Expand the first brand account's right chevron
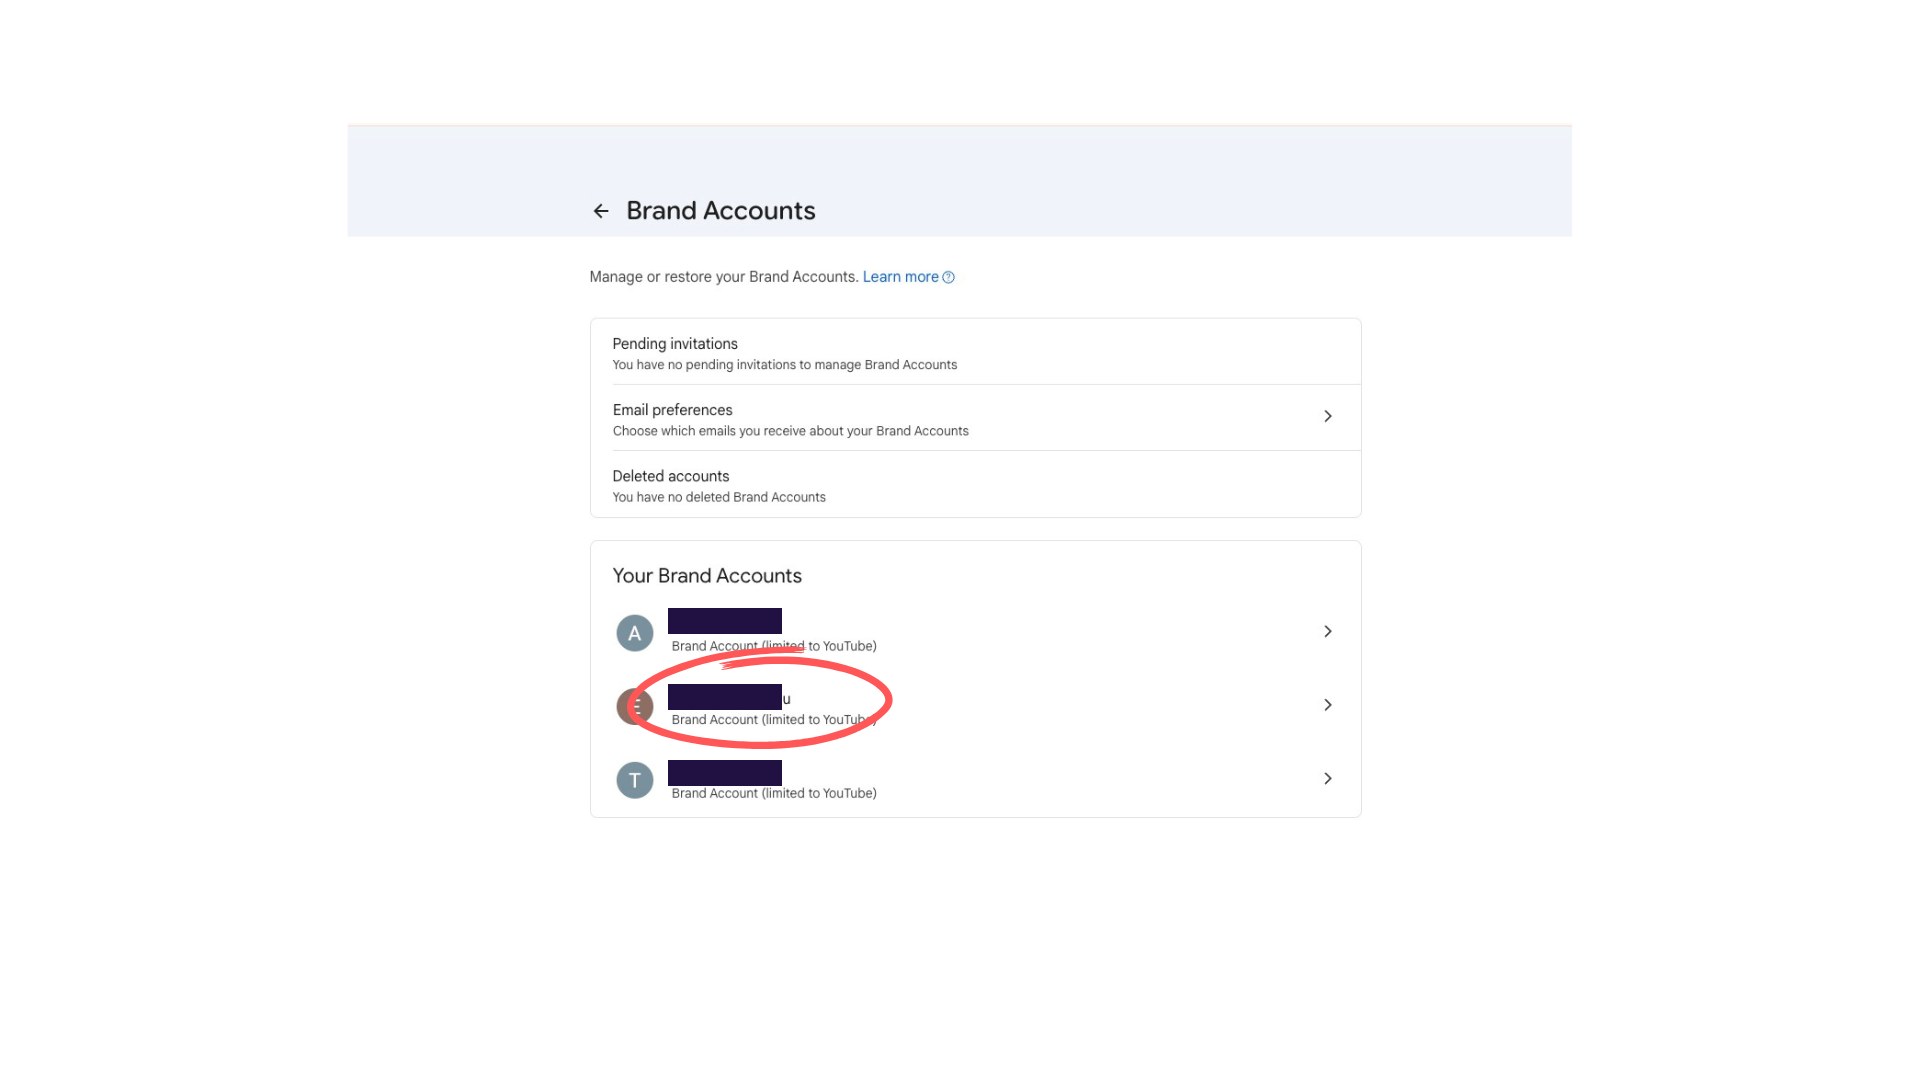 pyautogui.click(x=1328, y=631)
